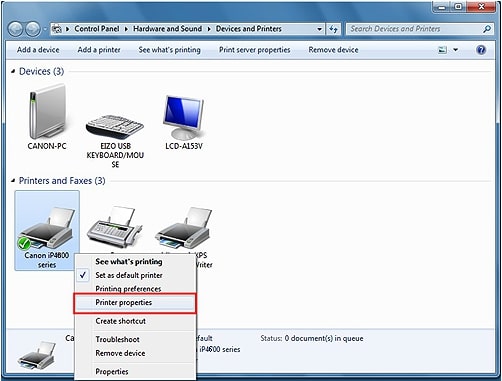Select the Canon iP4800 series printer
The width and height of the screenshot is (502, 381).
[47, 230]
